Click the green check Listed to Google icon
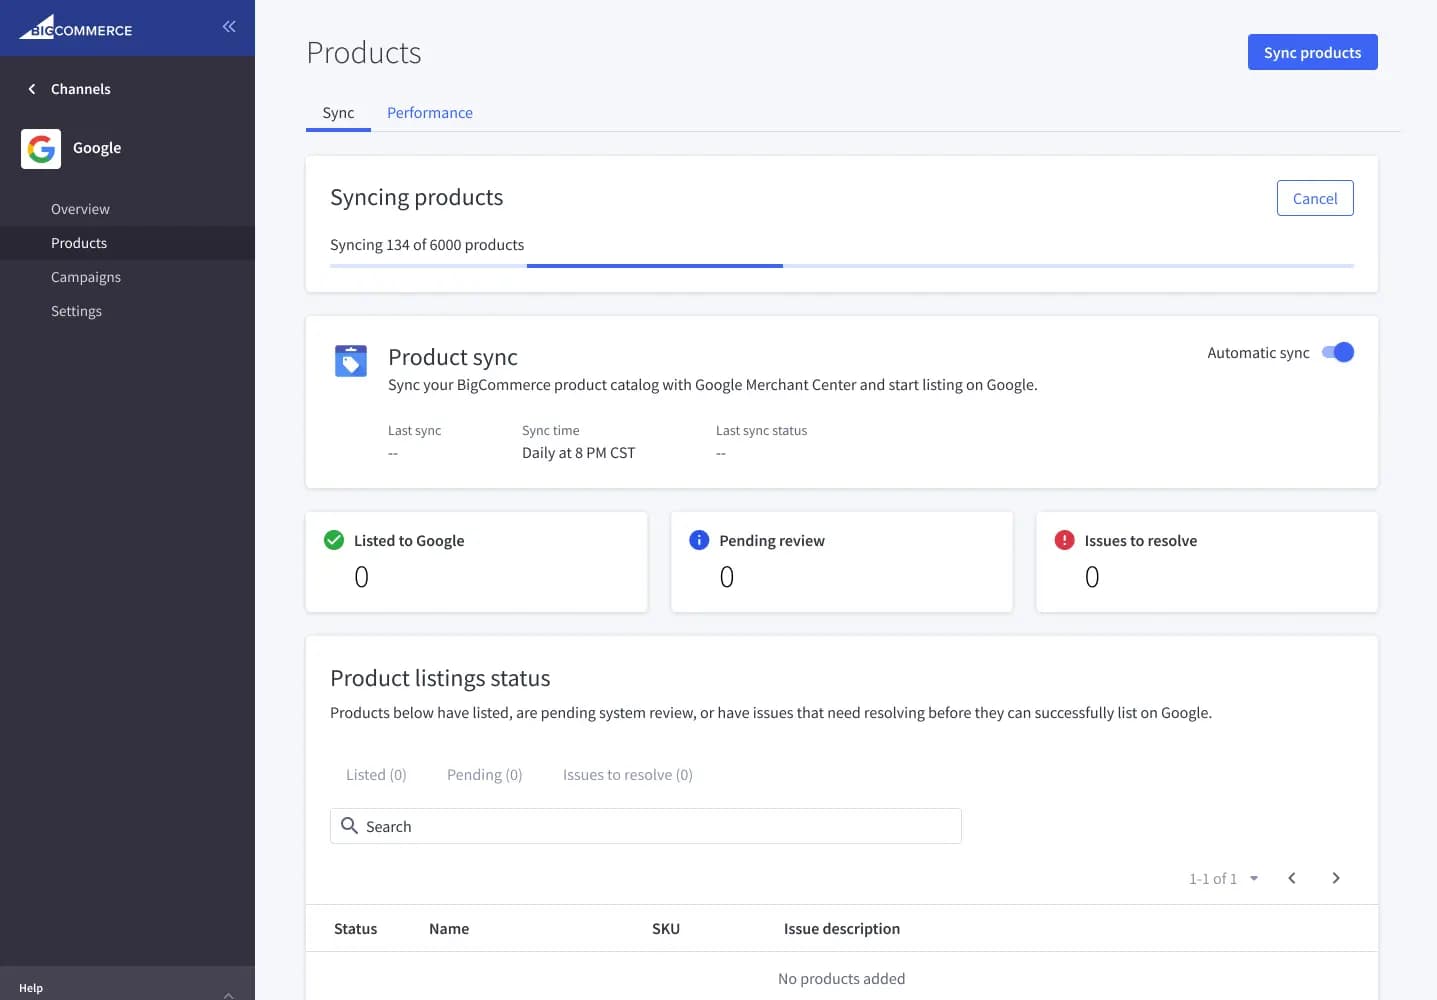 334,540
